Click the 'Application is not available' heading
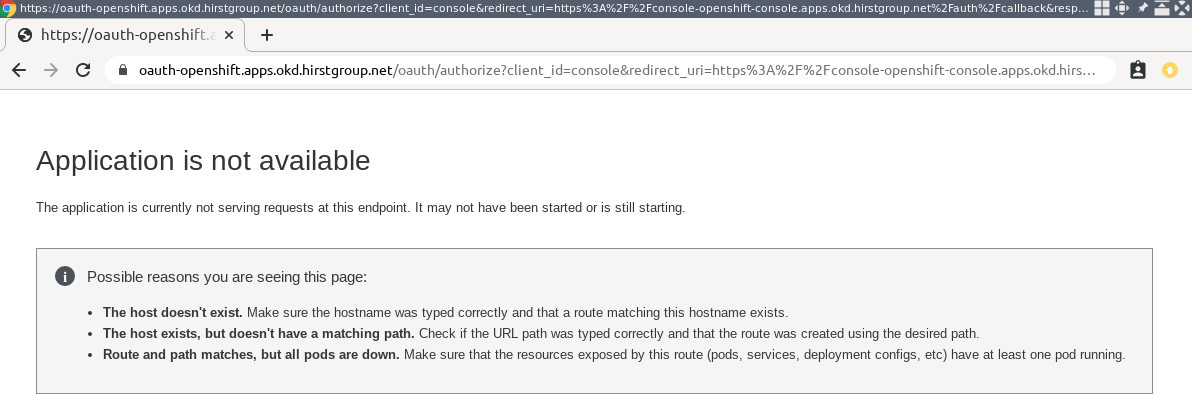Image resolution: width=1192 pixels, height=395 pixels. pos(203,161)
